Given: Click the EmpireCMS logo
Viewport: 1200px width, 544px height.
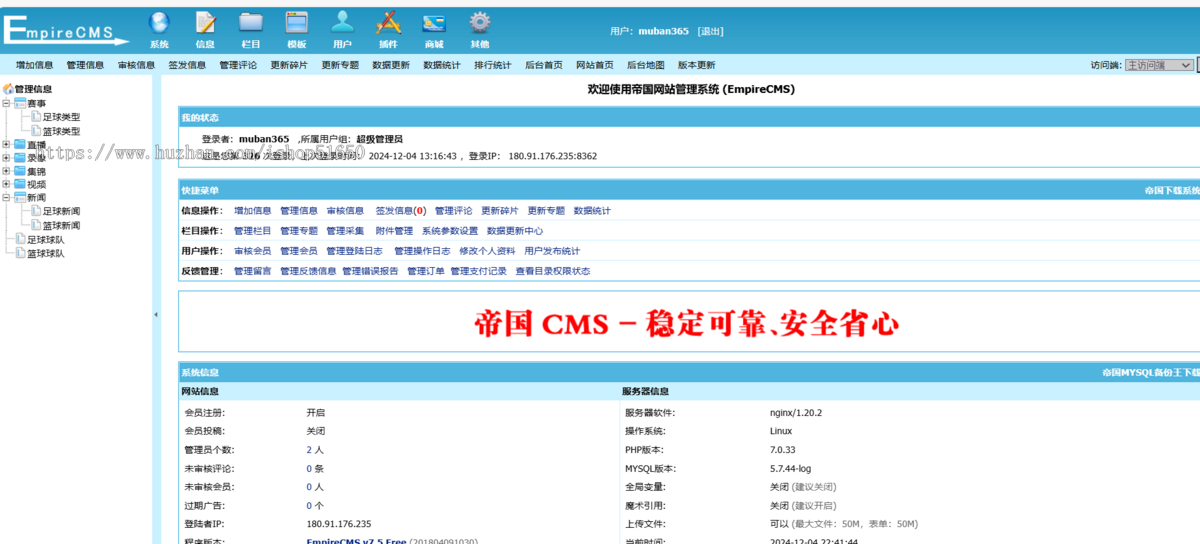Looking at the screenshot, I should [66, 31].
